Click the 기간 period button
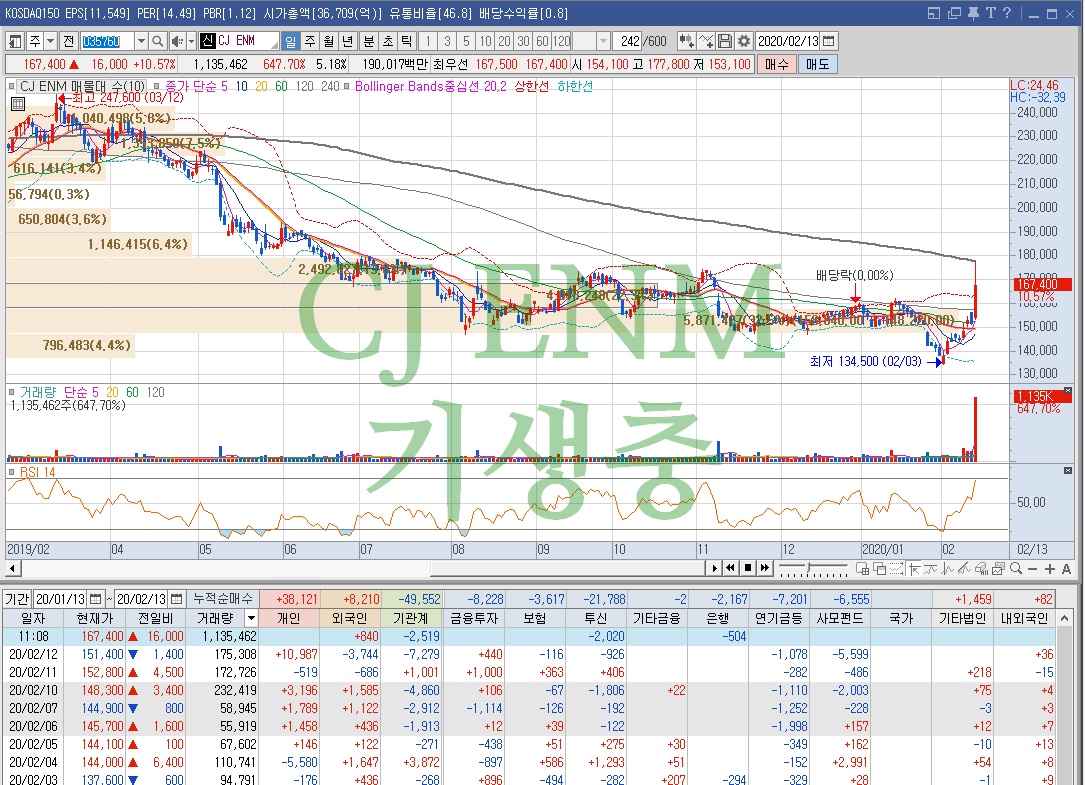Screen dimensions: 1085x785 pos(17,599)
